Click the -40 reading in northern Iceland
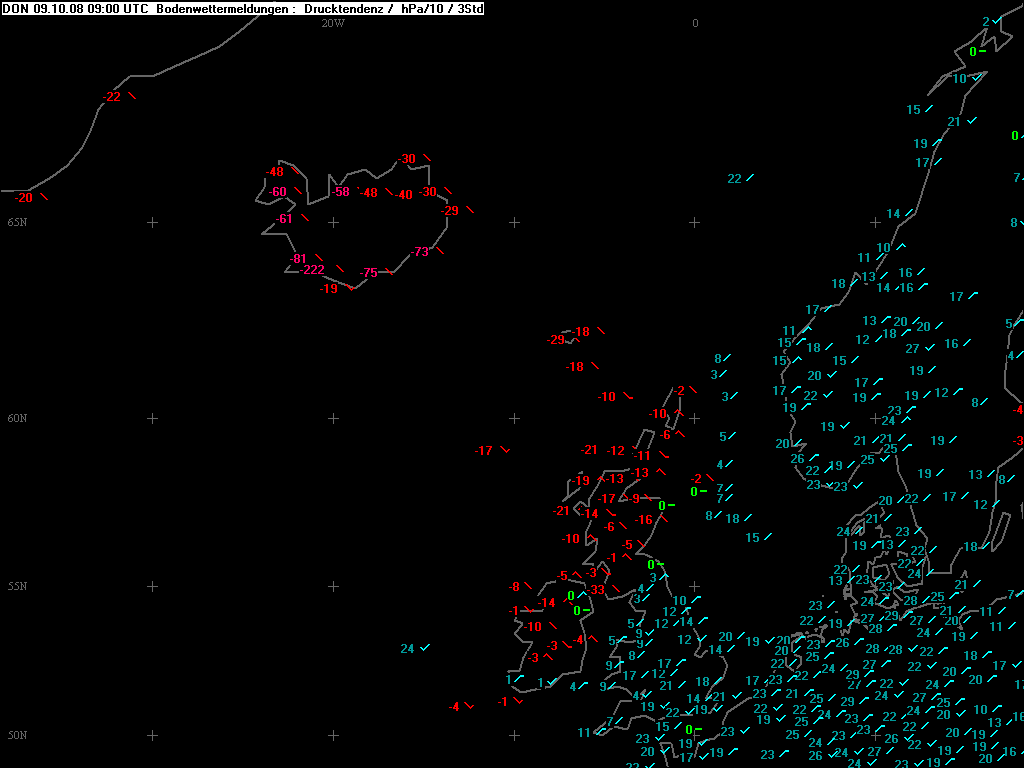The height and width of the screenshot is (768, 1024). (x=404, y=195)
